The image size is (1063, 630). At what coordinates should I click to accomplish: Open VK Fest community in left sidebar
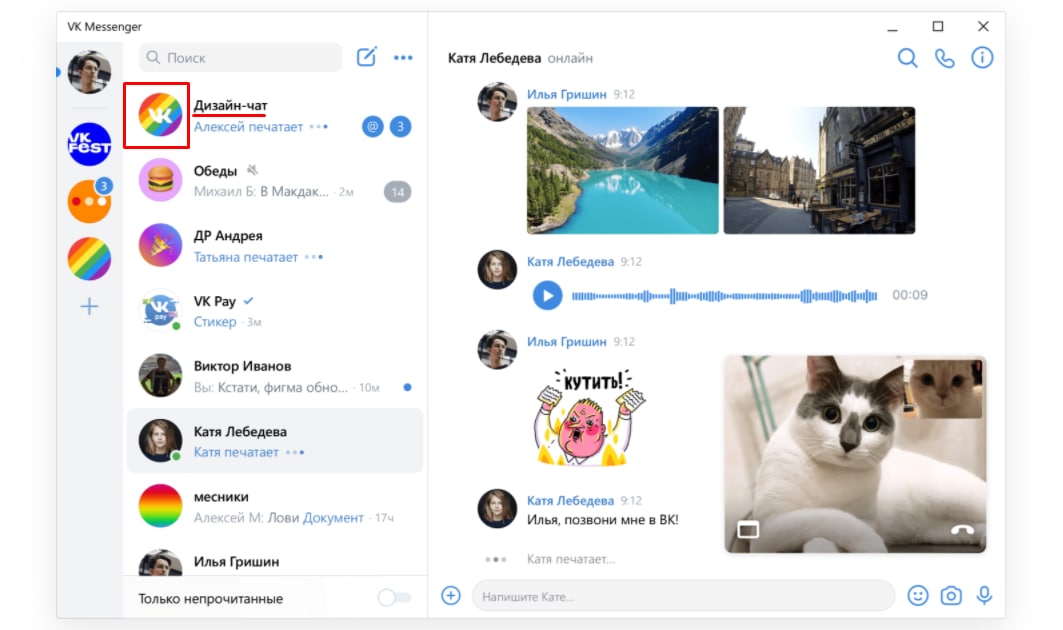89,144
